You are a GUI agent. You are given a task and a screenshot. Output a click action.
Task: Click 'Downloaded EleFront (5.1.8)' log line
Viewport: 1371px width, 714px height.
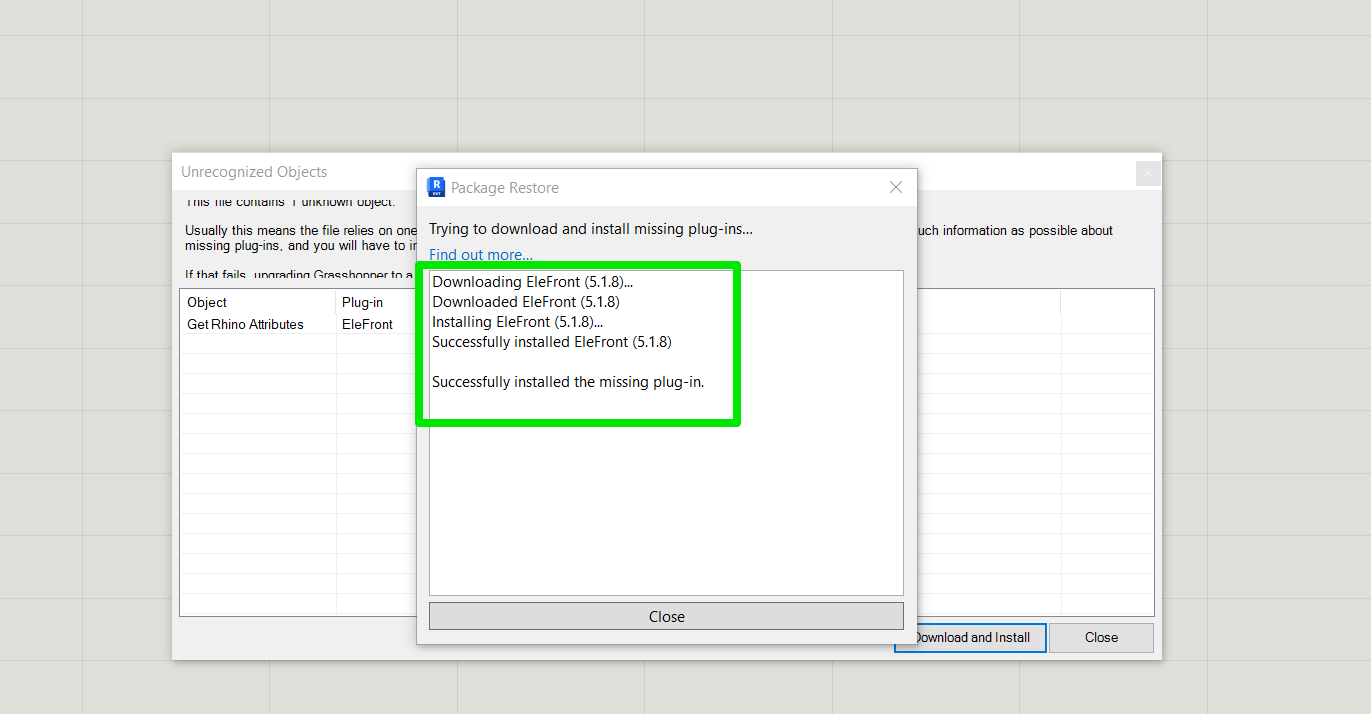(526, 302)
